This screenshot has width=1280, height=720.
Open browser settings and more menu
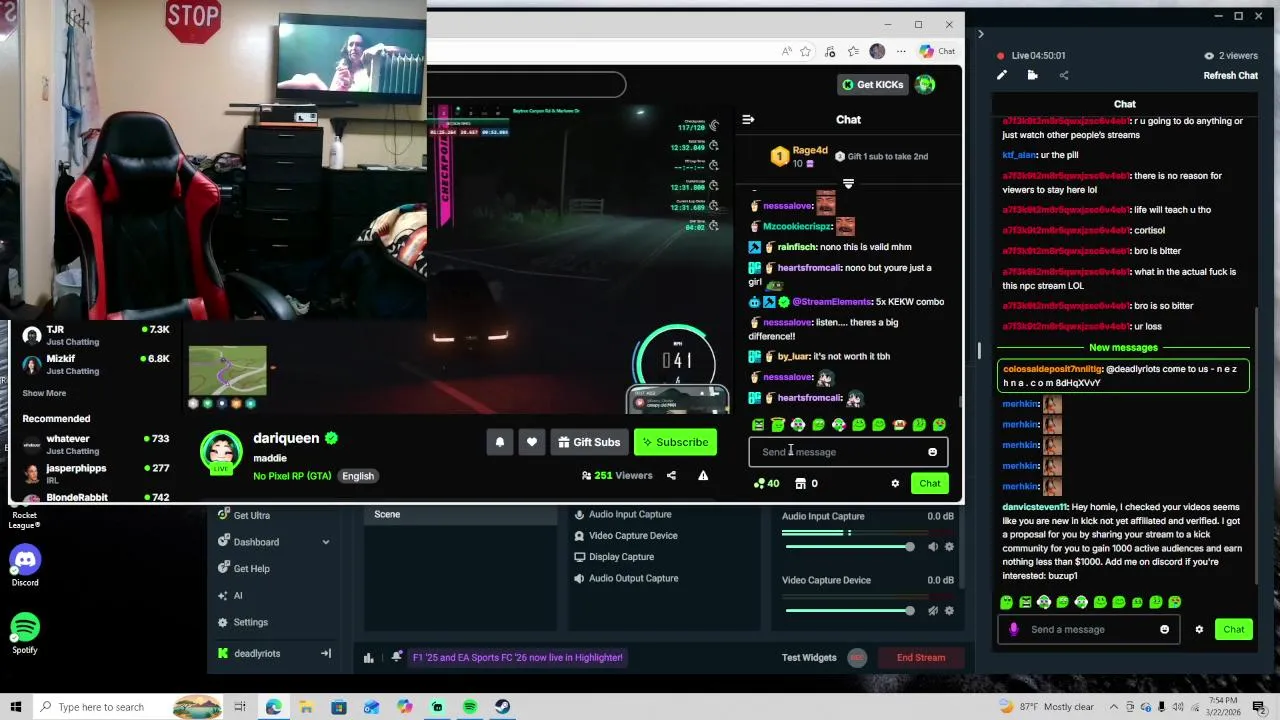901,51
